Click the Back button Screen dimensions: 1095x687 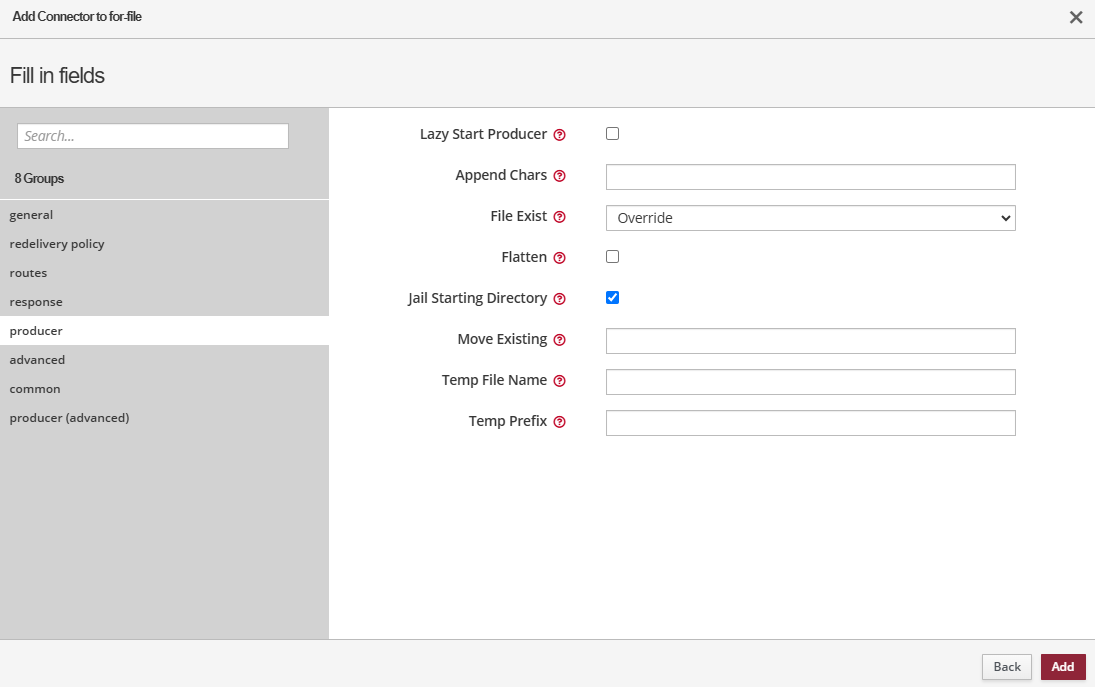click(x=1006, y=667)
